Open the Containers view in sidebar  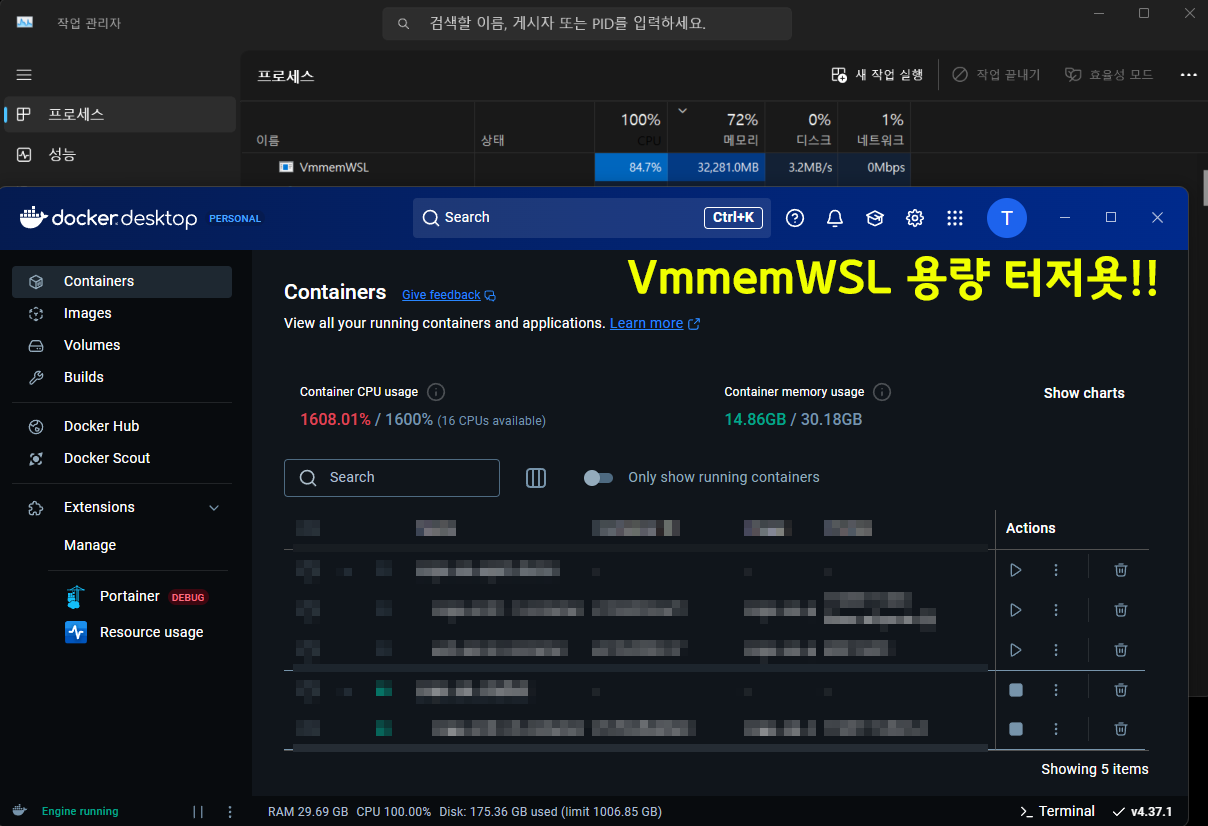point(122,282)
